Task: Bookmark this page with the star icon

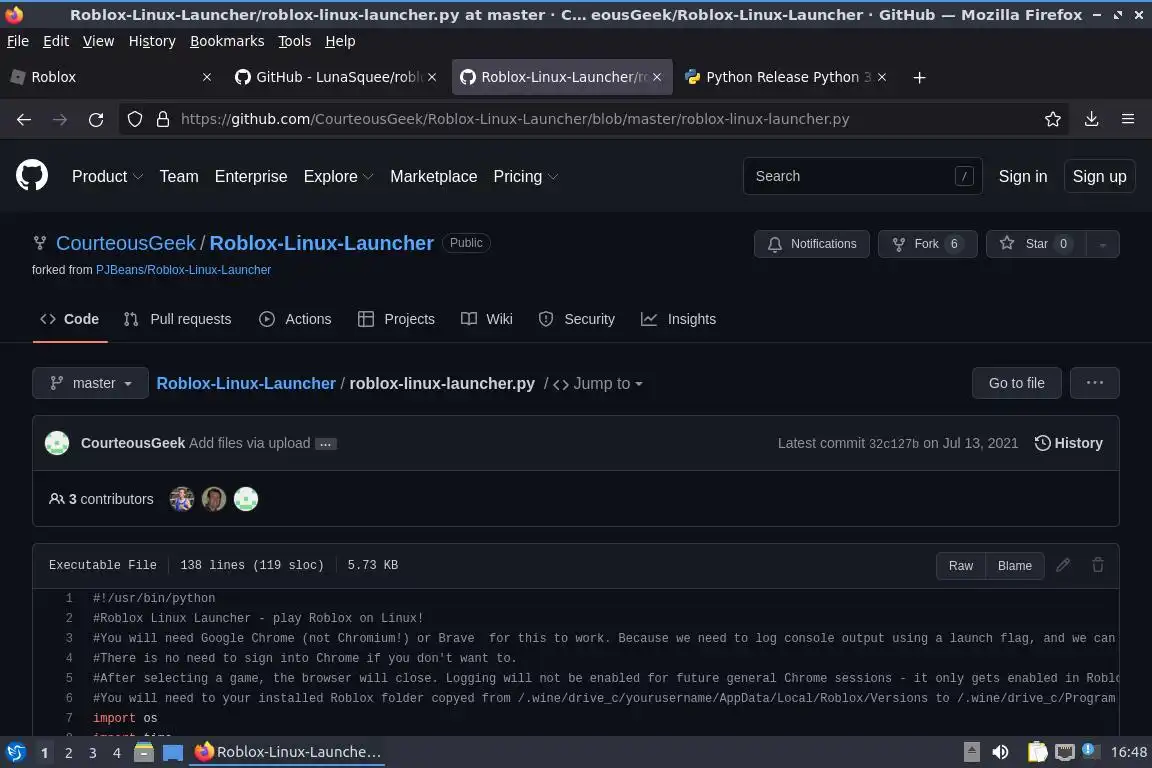Action: click(x=1052, y=119)
